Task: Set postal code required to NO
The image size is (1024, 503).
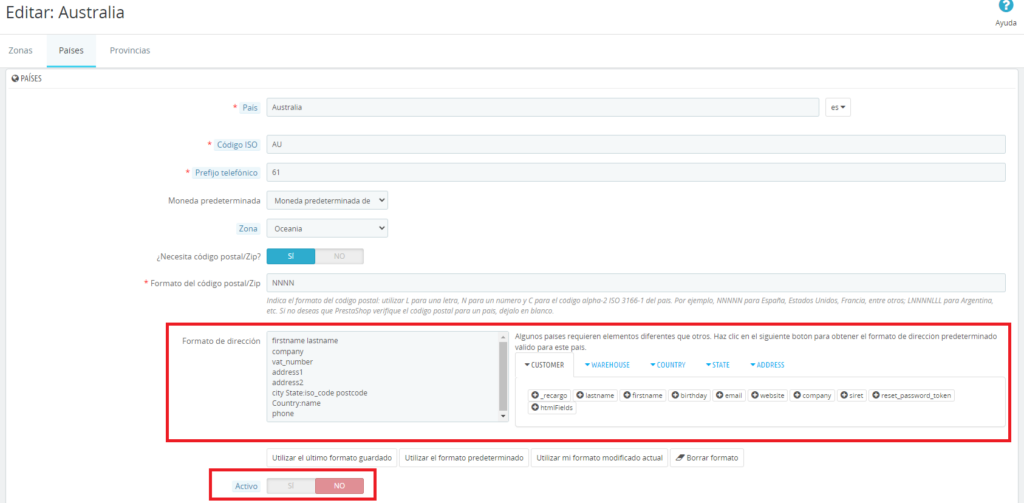Action: pyautogui.click(x=340, y=256)
